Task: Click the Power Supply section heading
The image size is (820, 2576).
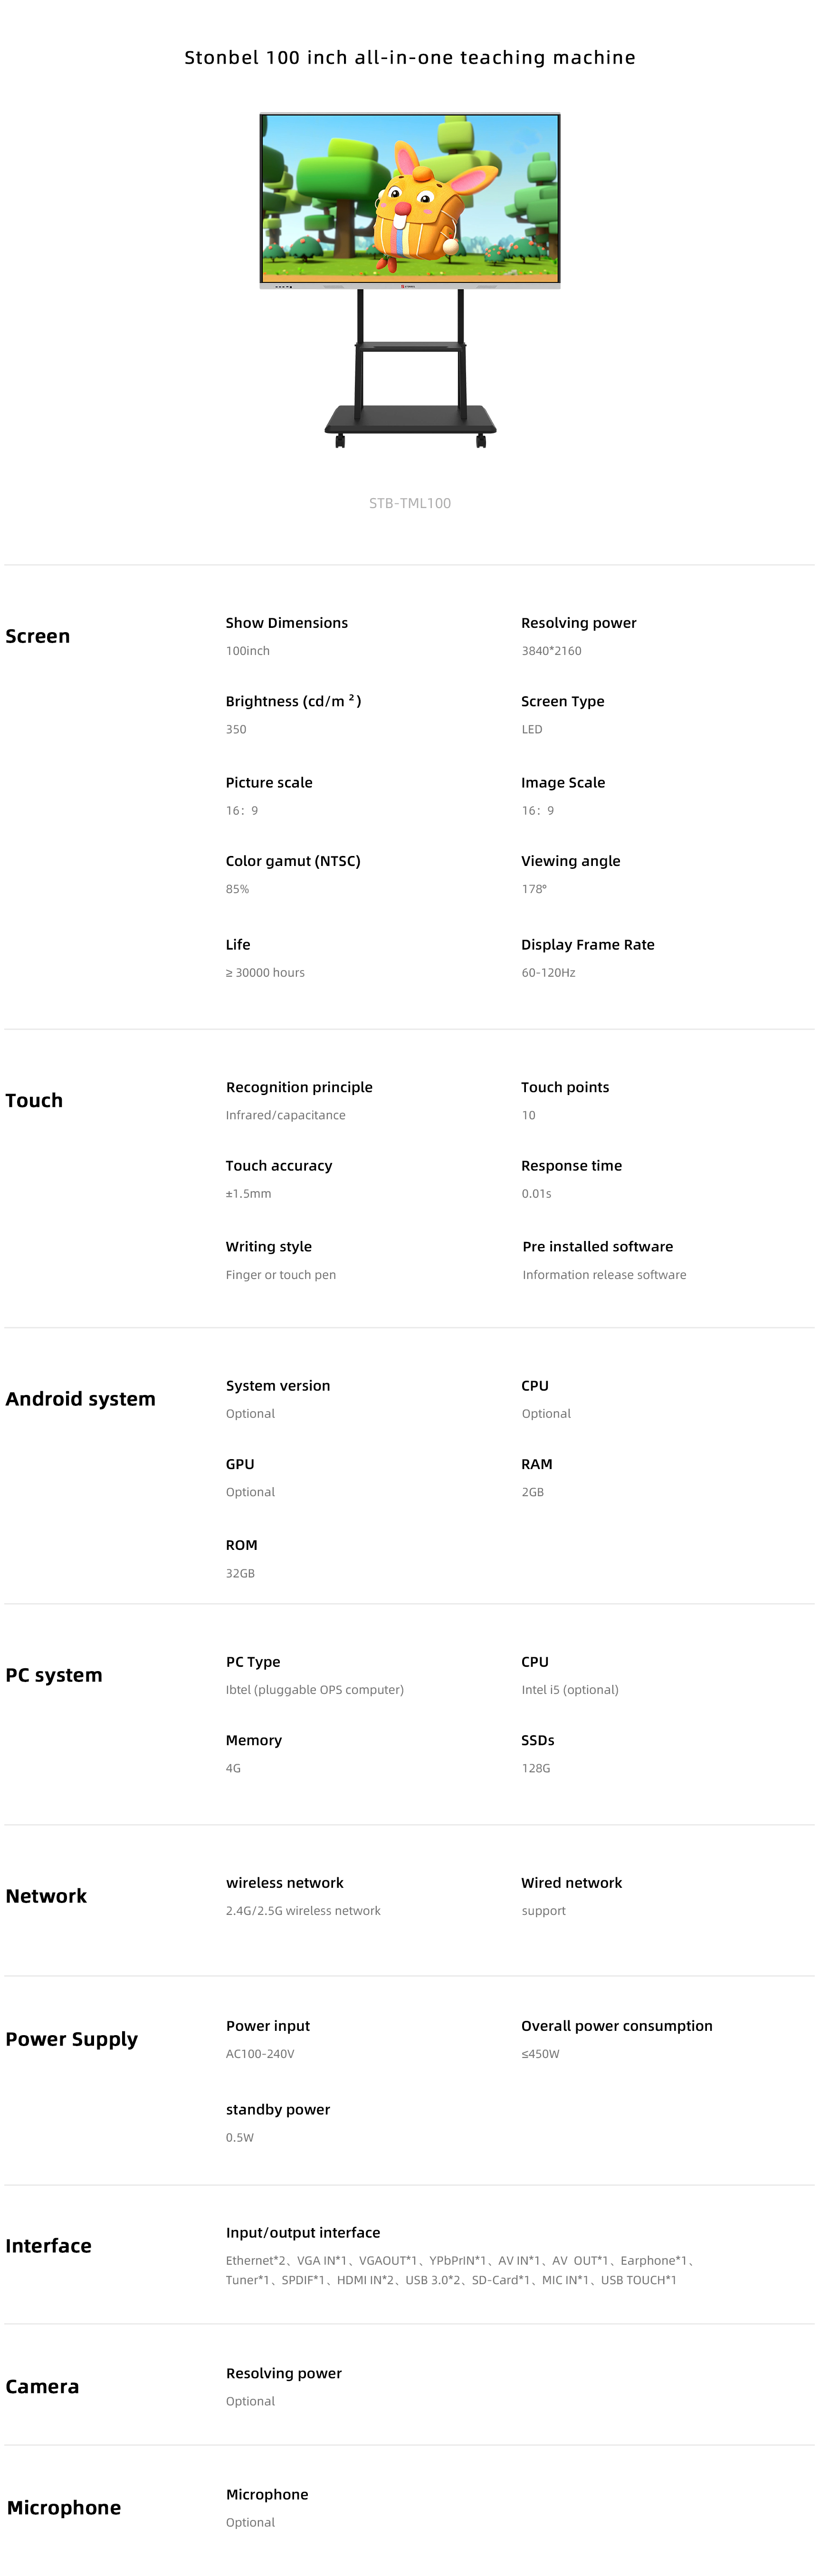Action: pyautogui.click(x=72, y=2039)
